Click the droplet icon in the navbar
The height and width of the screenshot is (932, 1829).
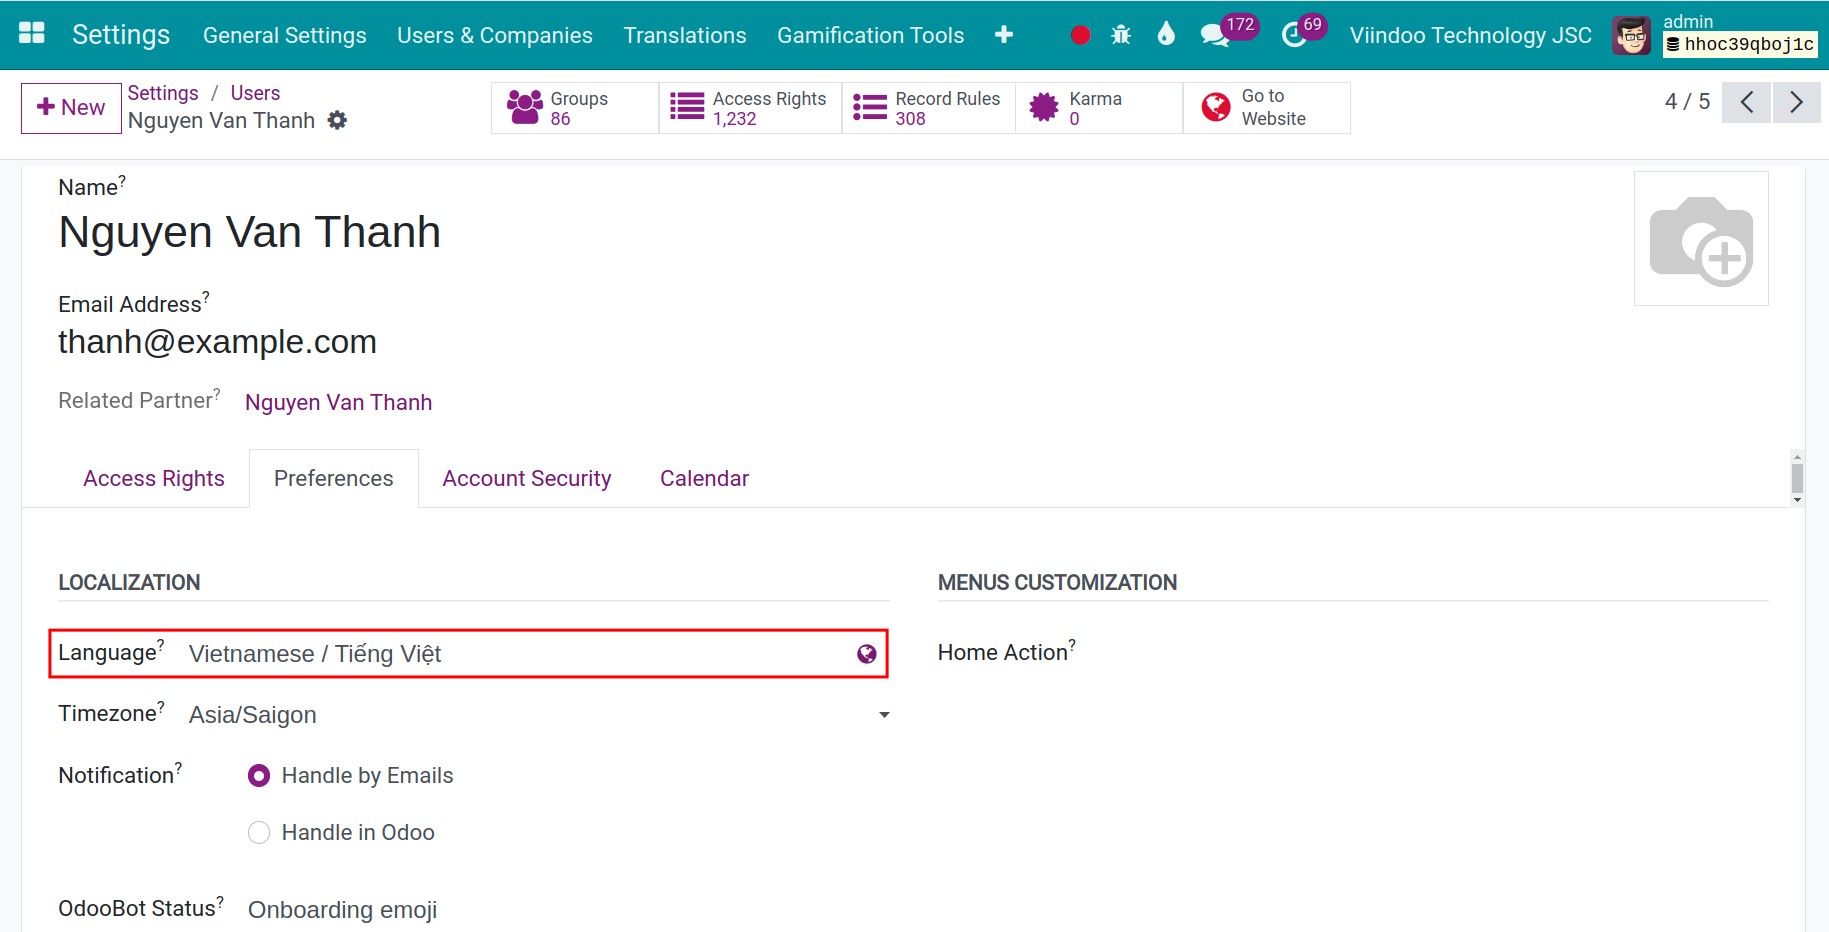(x=1166, y=35)
